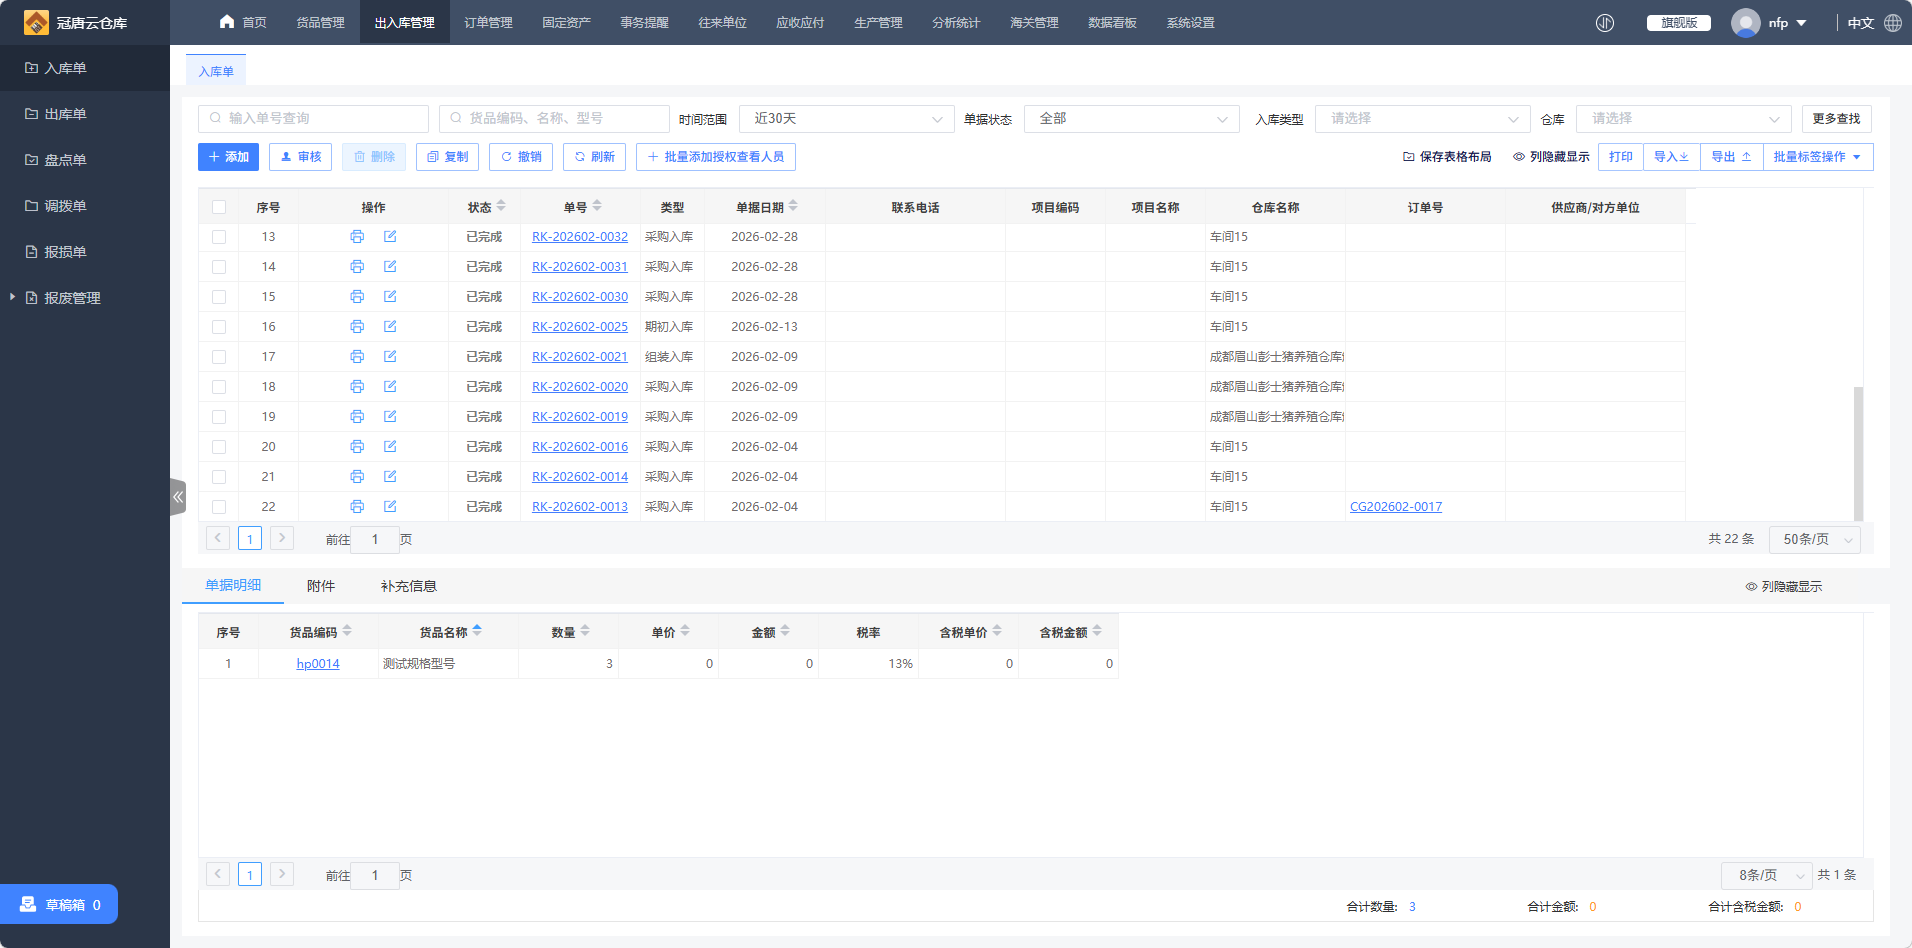Collapse the sidebar with the double-arrow handle
This screenshot has height=948, width=1912.
pyautogui.click(x=178, y=497)
